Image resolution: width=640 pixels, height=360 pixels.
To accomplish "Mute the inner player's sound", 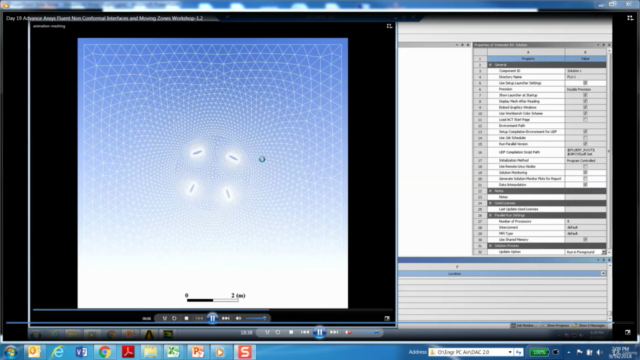I will coord(238,318).
